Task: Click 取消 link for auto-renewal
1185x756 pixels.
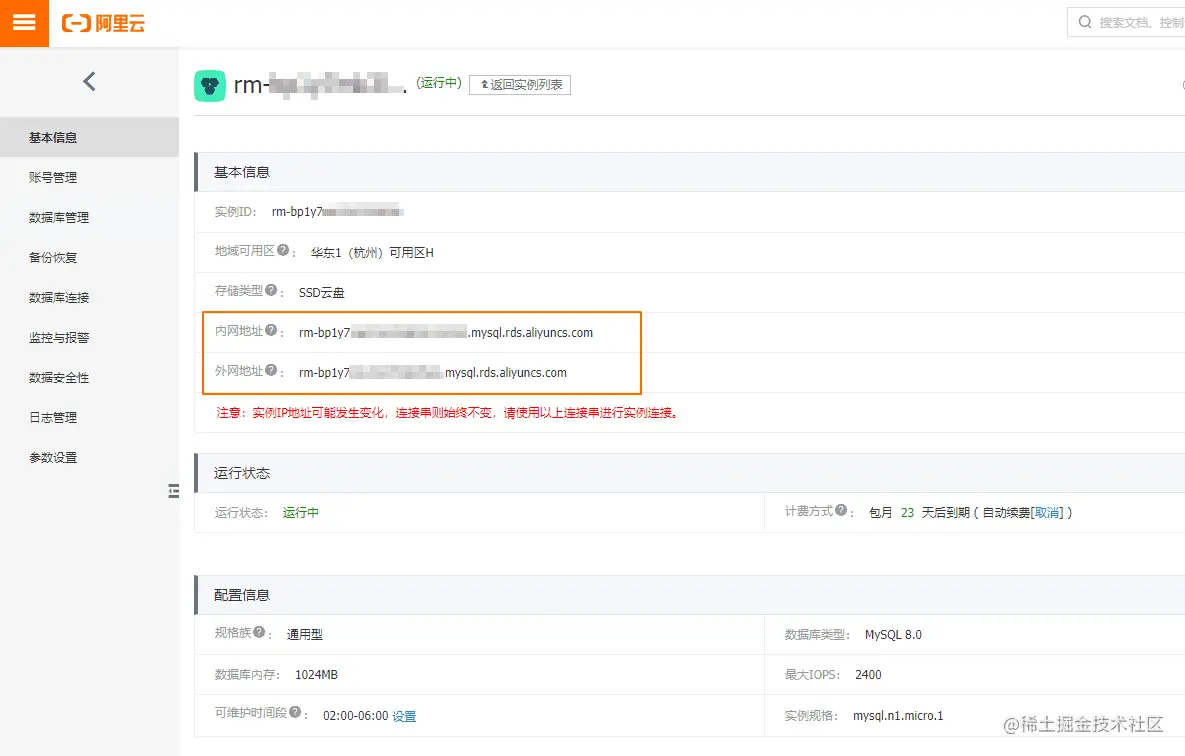Action: click(1047, 513)
